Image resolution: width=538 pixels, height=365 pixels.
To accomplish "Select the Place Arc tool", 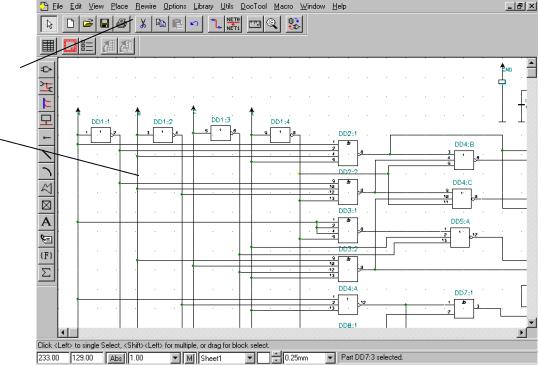I will tap(46, 171).
